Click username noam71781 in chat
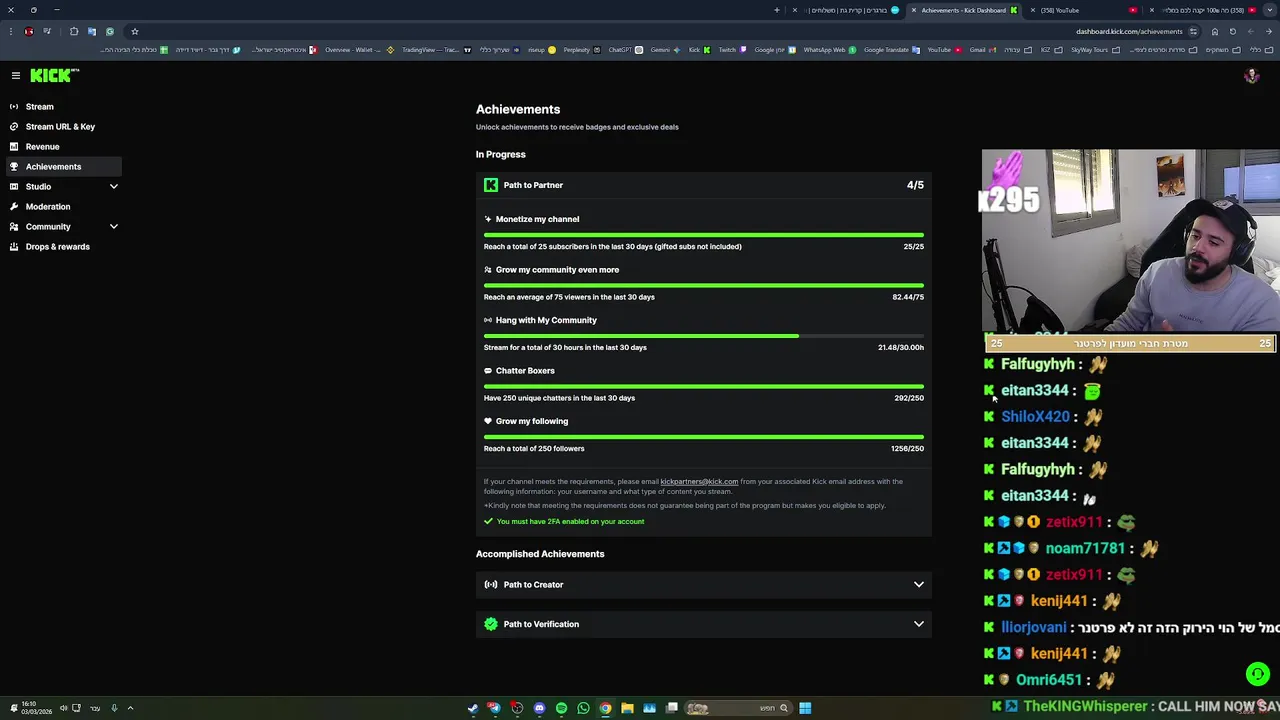The height and width of the screenshot is (720, 1280). (1085, 548)
